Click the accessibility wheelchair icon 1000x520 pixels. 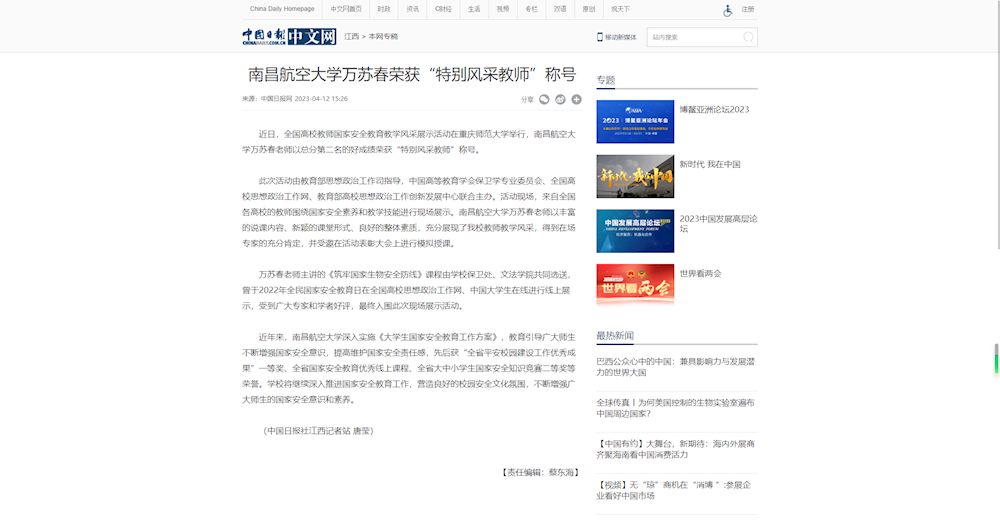[728, 10]
